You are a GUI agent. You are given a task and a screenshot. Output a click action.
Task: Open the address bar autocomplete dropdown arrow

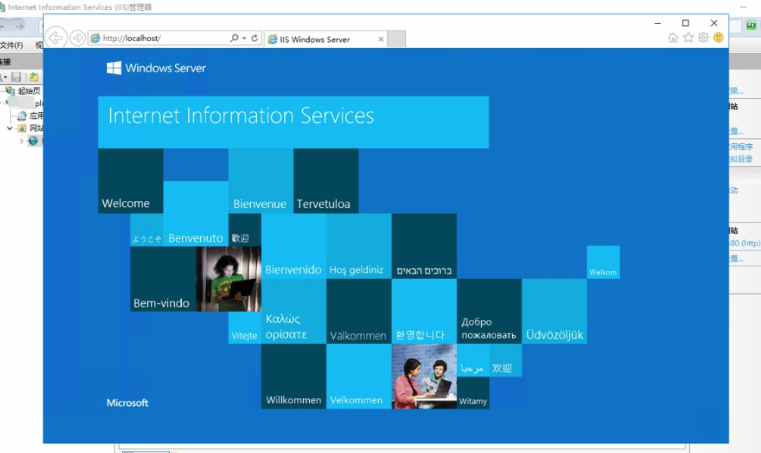pyautogui.click(x=244, y=38)
